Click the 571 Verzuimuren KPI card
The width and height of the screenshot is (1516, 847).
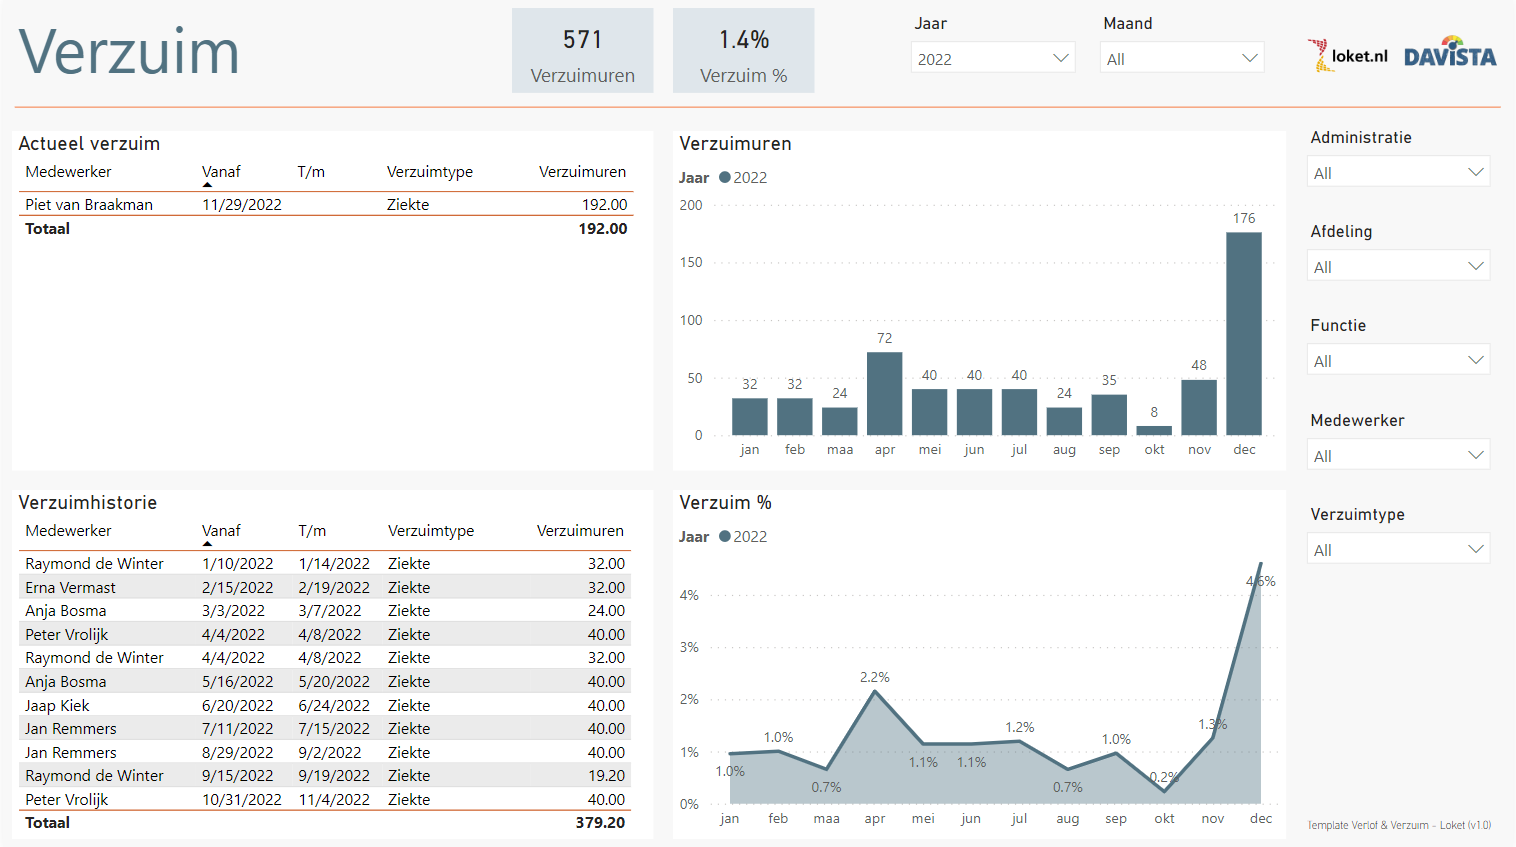tap(582, 51)
